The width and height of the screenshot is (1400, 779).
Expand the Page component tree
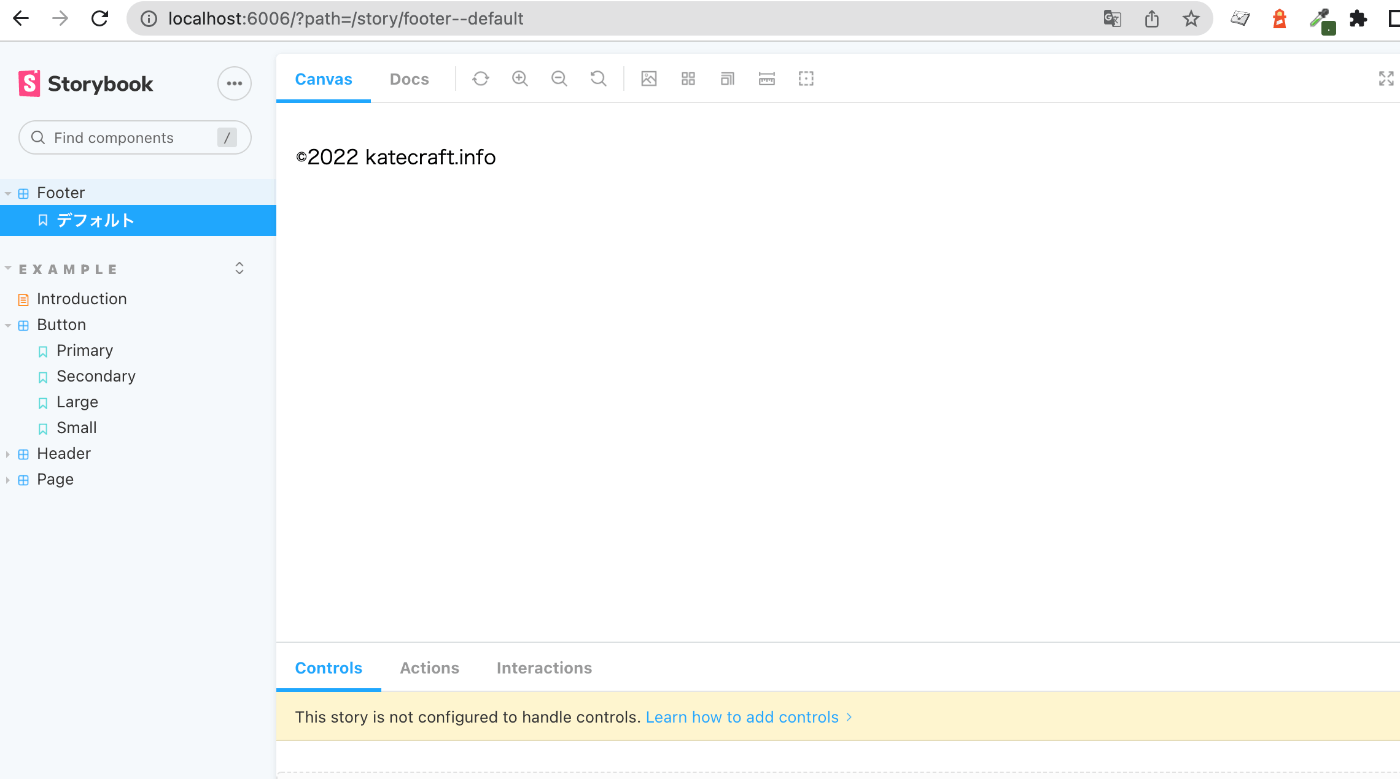[8, 479]
